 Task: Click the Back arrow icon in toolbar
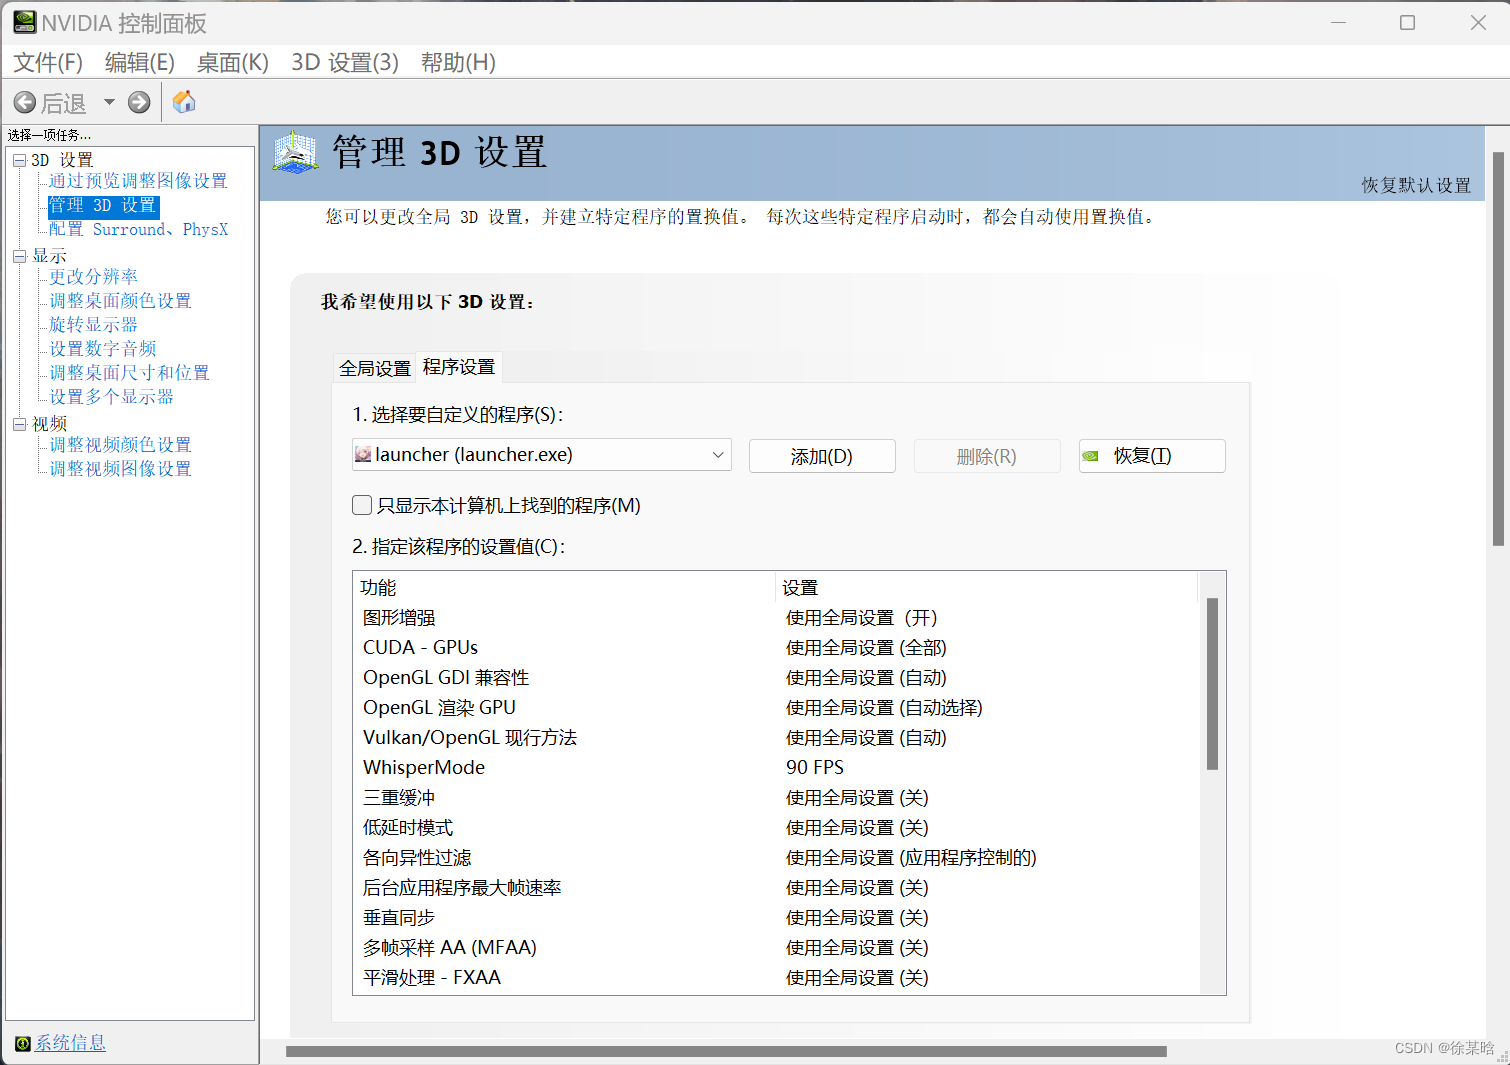[25, 102]
